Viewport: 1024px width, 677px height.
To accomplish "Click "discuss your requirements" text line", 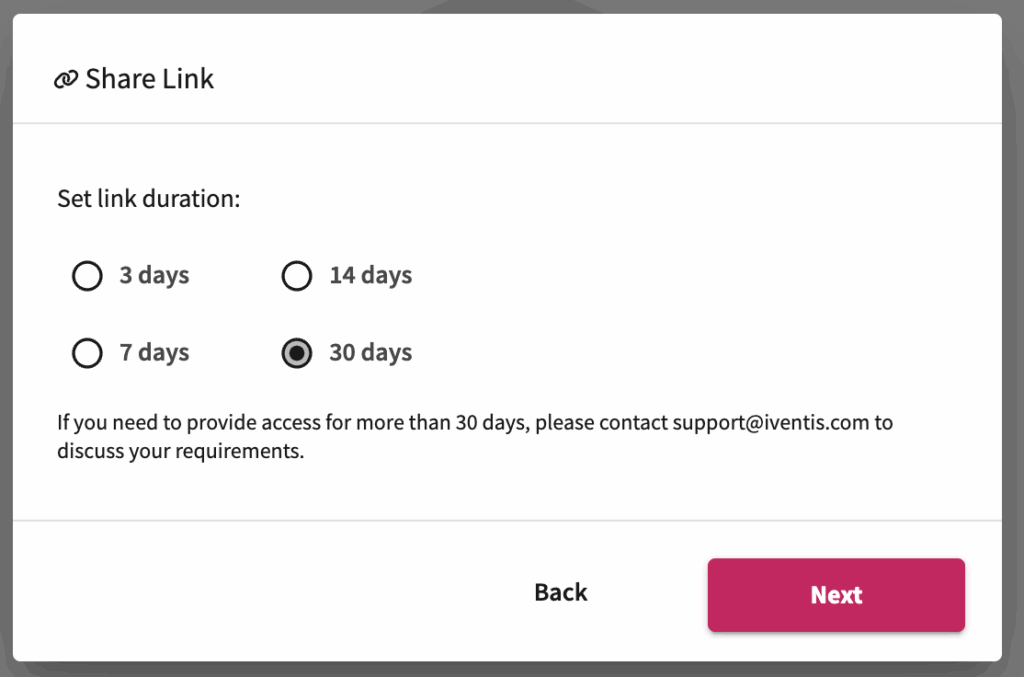I will coord(180,451).
